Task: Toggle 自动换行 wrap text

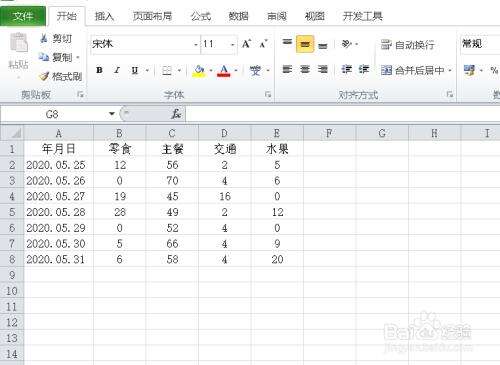Action: [407, 44]
